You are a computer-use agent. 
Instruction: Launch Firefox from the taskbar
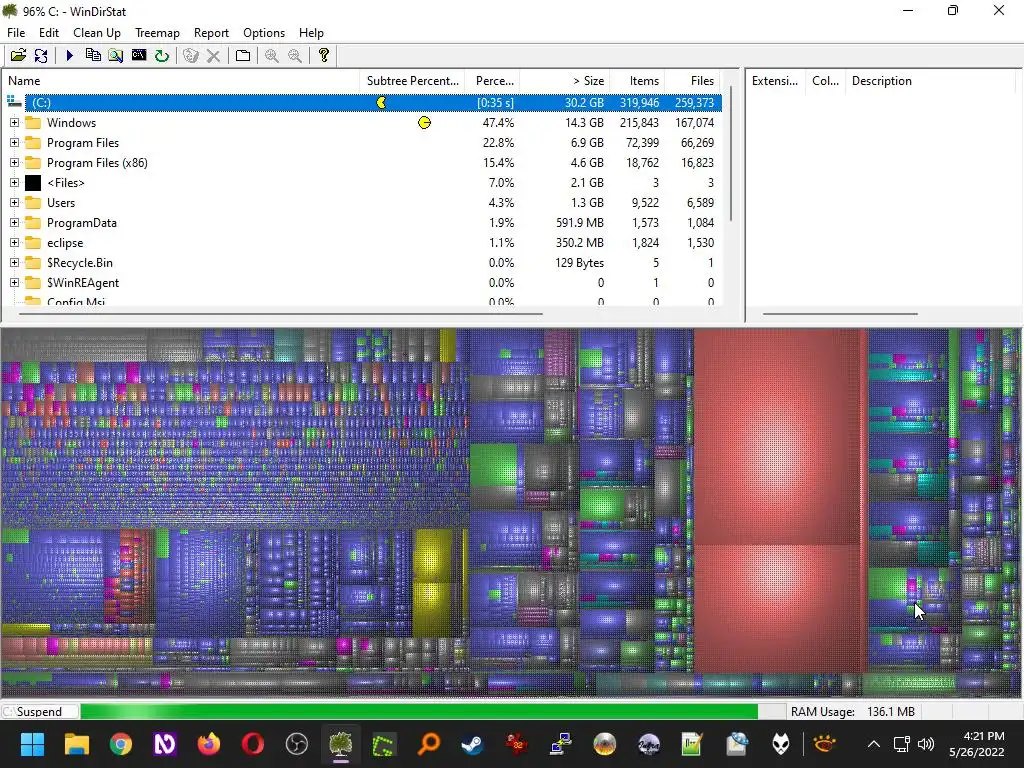pos(209,744)
